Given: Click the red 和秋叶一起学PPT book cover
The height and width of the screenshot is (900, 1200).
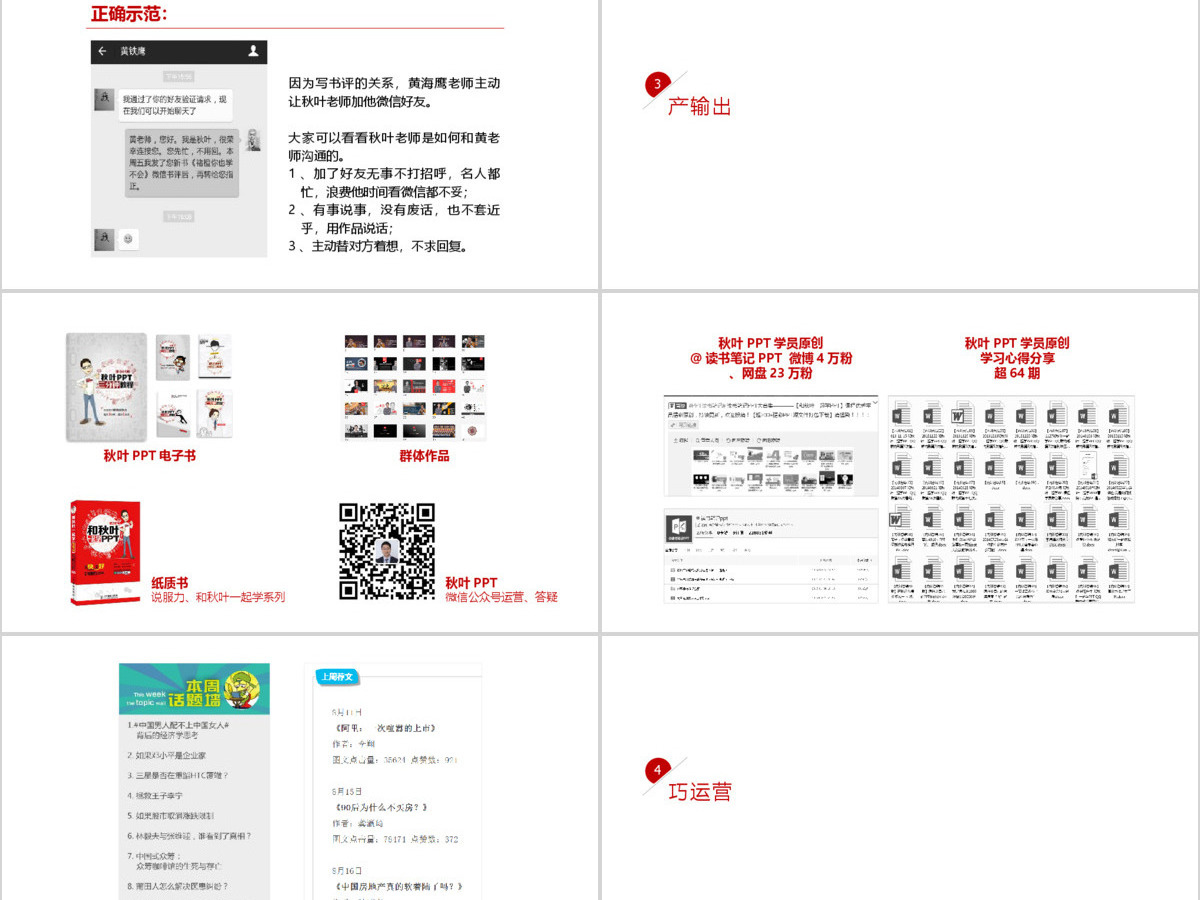Looking at the screenshot, I should 105,552.
